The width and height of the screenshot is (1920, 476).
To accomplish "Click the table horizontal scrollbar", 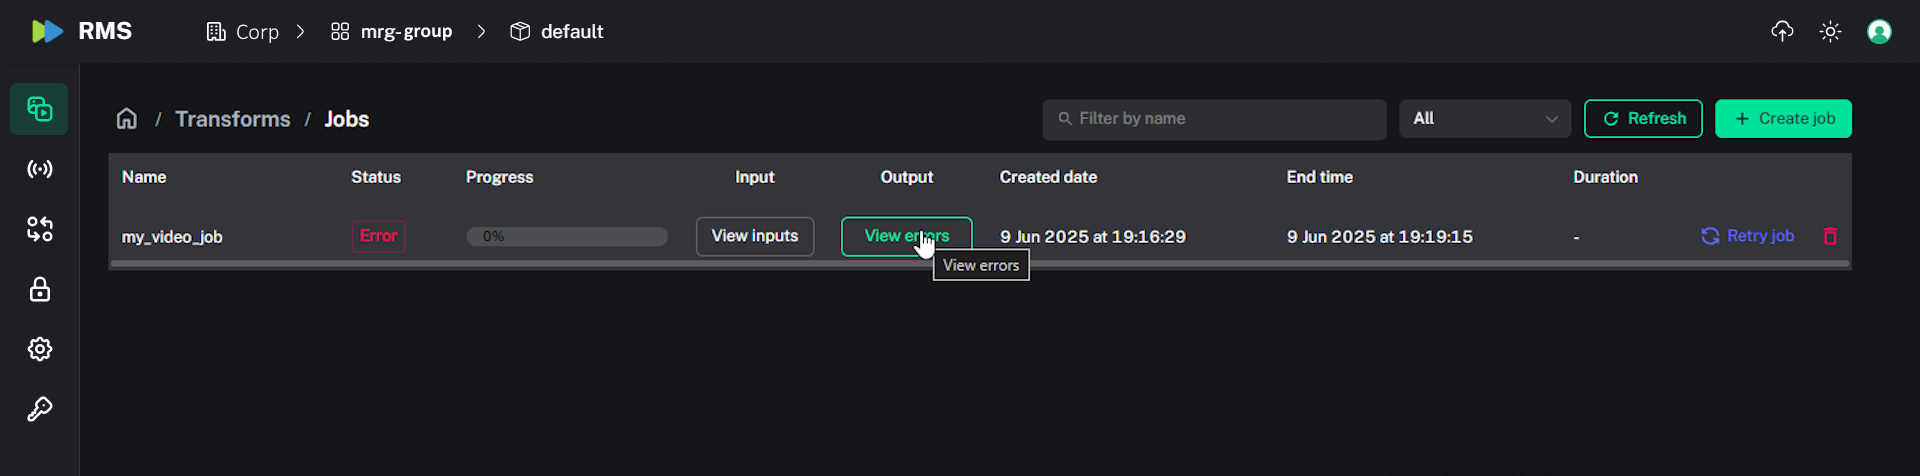I will click(x=980, y=264).
